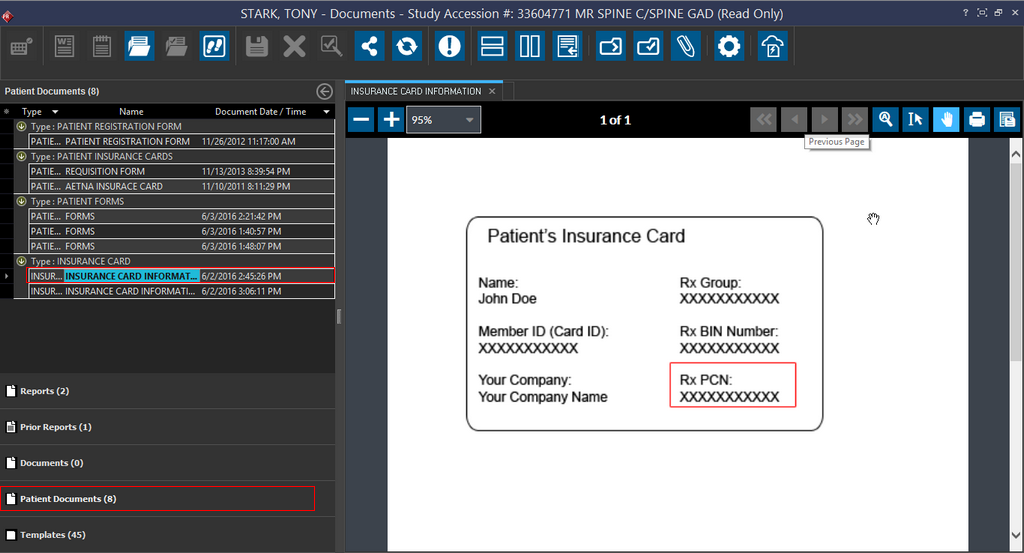Switch to horizontal split layout icon

[491, 46]
